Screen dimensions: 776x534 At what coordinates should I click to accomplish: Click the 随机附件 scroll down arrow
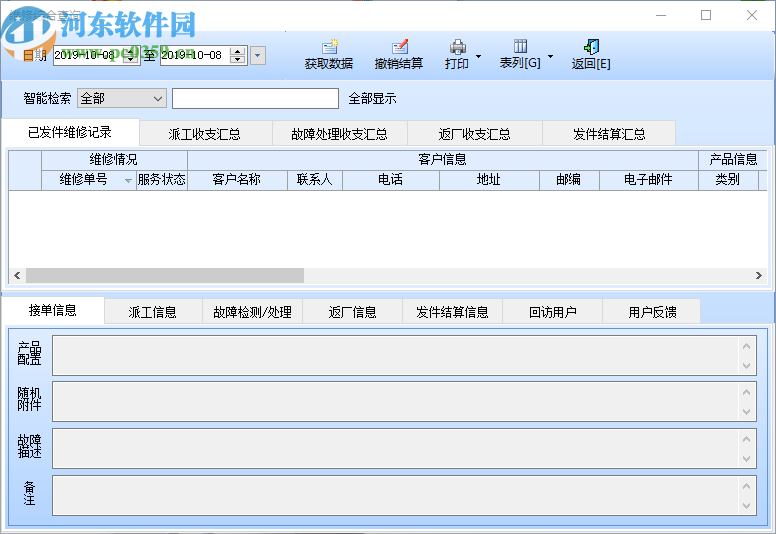[747, 412]
